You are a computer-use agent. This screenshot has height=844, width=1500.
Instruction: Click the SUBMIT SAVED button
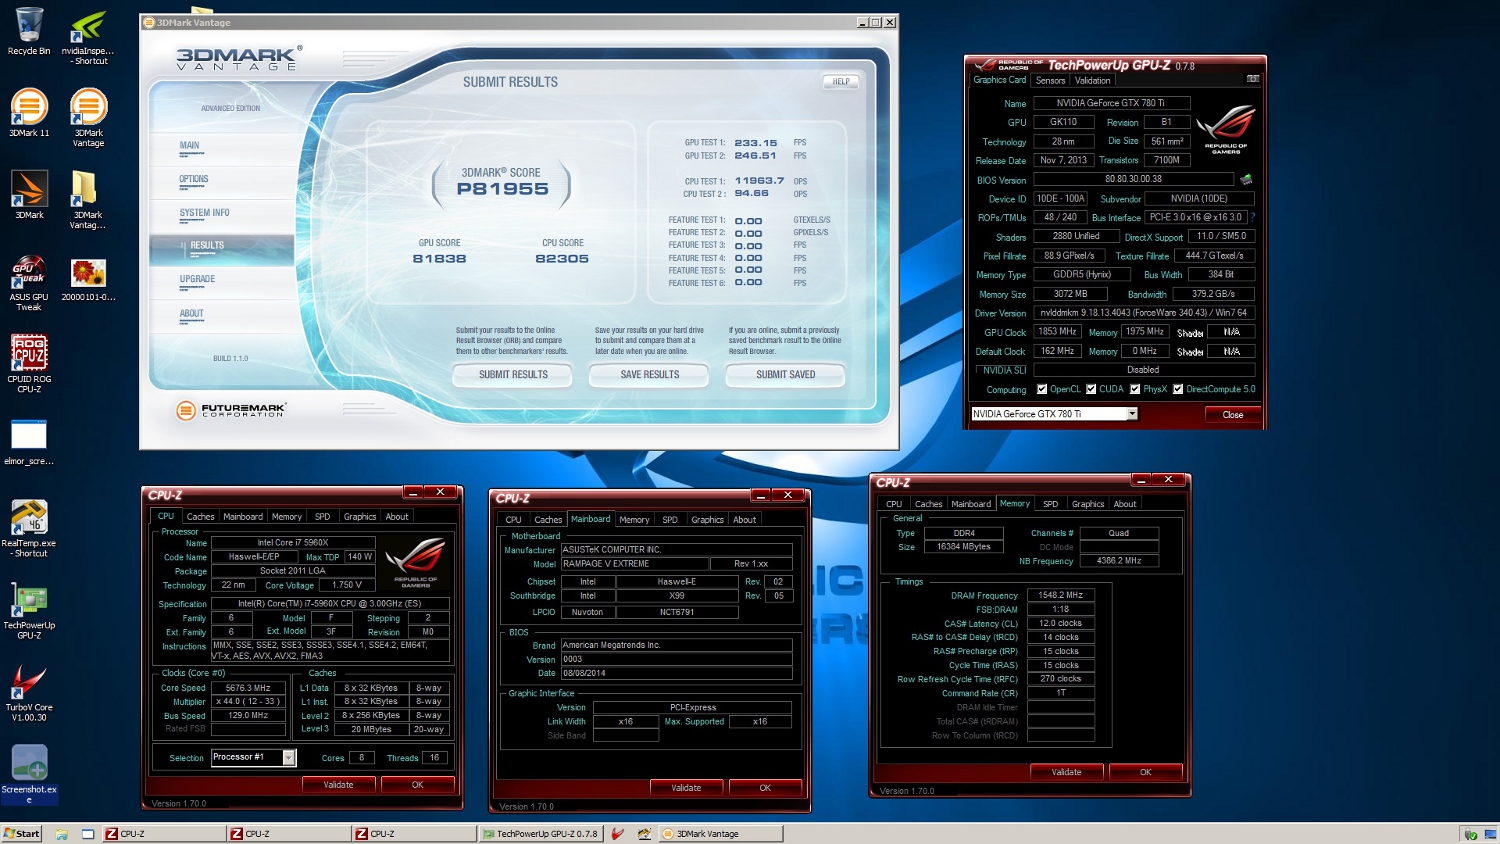point(786,375)
